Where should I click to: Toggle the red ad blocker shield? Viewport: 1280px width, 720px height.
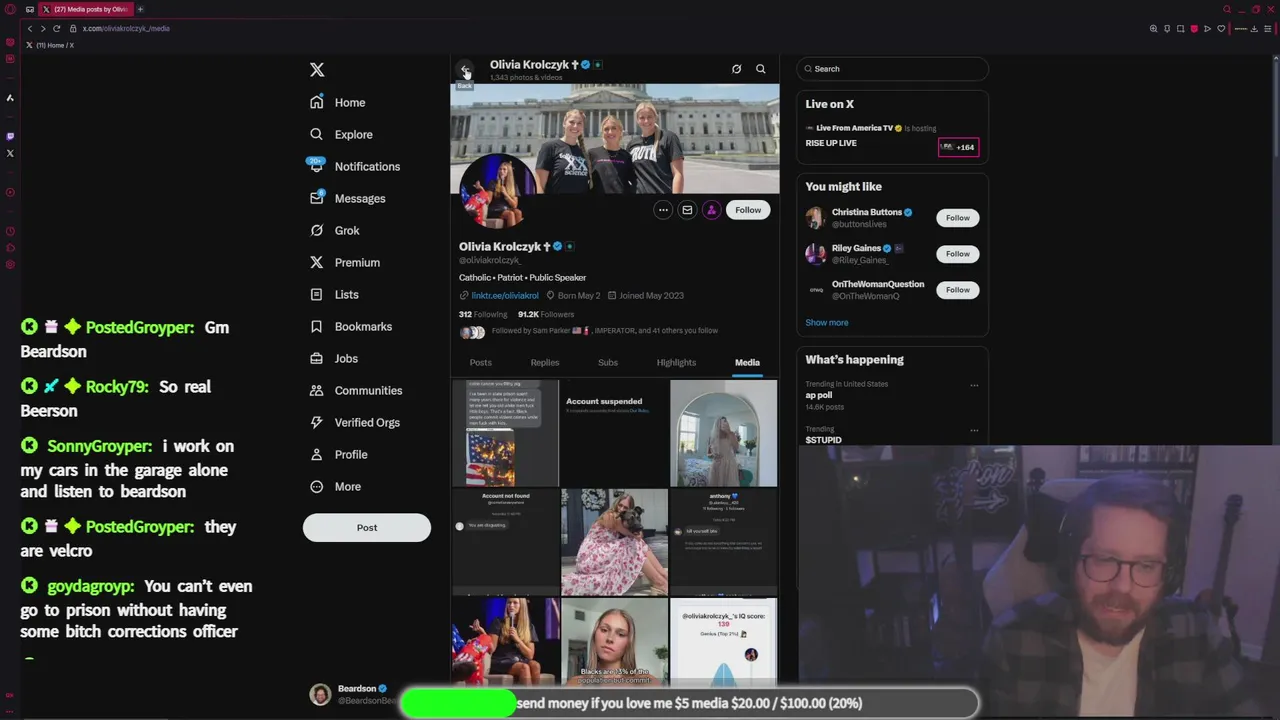coord(1194,28)
